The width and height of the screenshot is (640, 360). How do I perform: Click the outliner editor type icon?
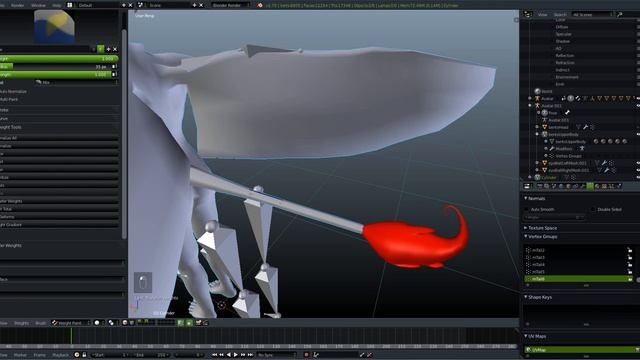pyautogui.click(x=527, y=15)
